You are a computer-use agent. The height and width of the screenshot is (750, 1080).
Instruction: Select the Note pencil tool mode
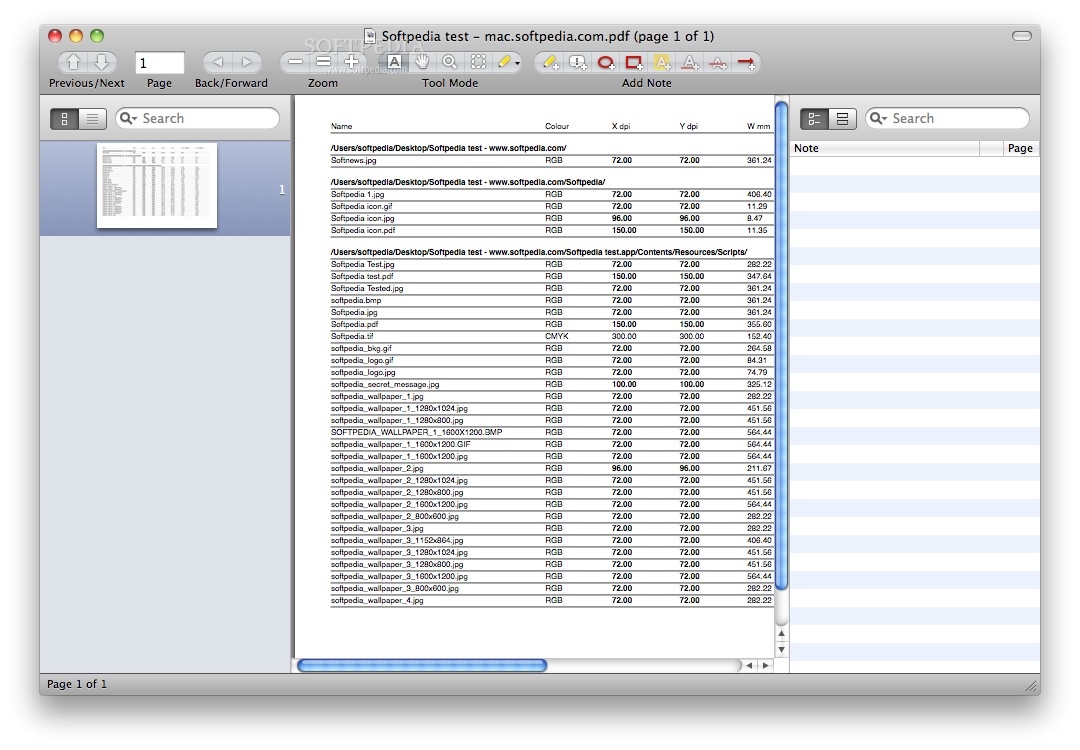click(x=503, y=62)
